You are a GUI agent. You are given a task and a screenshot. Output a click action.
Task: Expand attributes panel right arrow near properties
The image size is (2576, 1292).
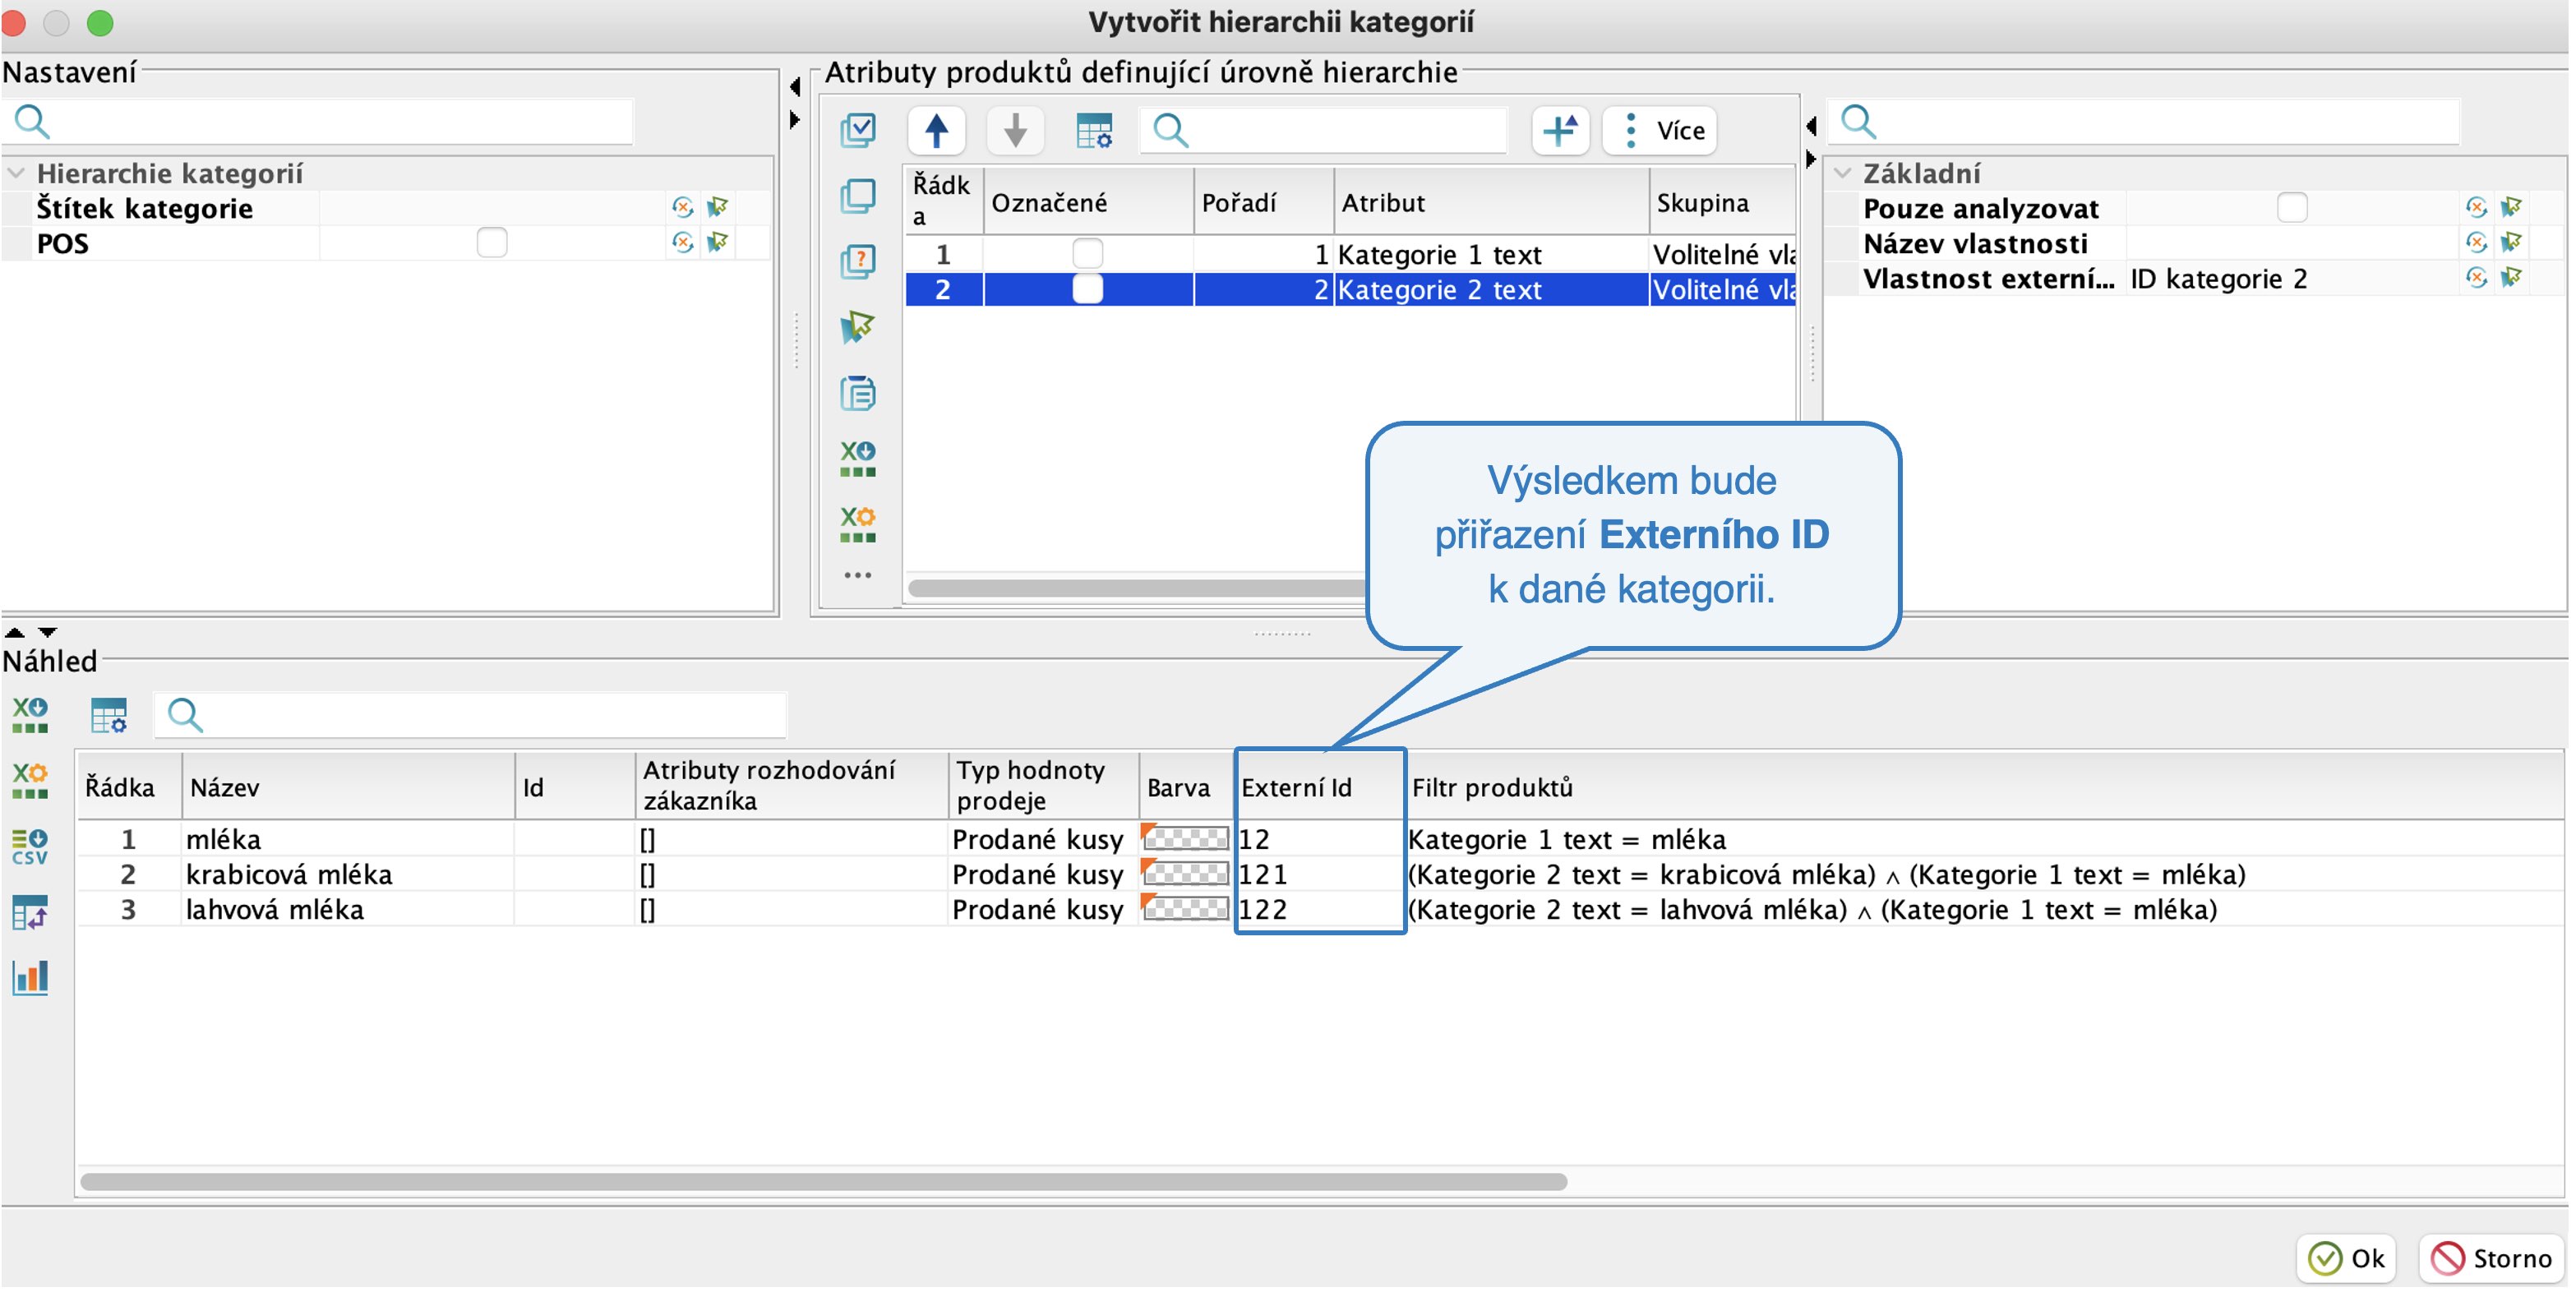pos(1811,159)
